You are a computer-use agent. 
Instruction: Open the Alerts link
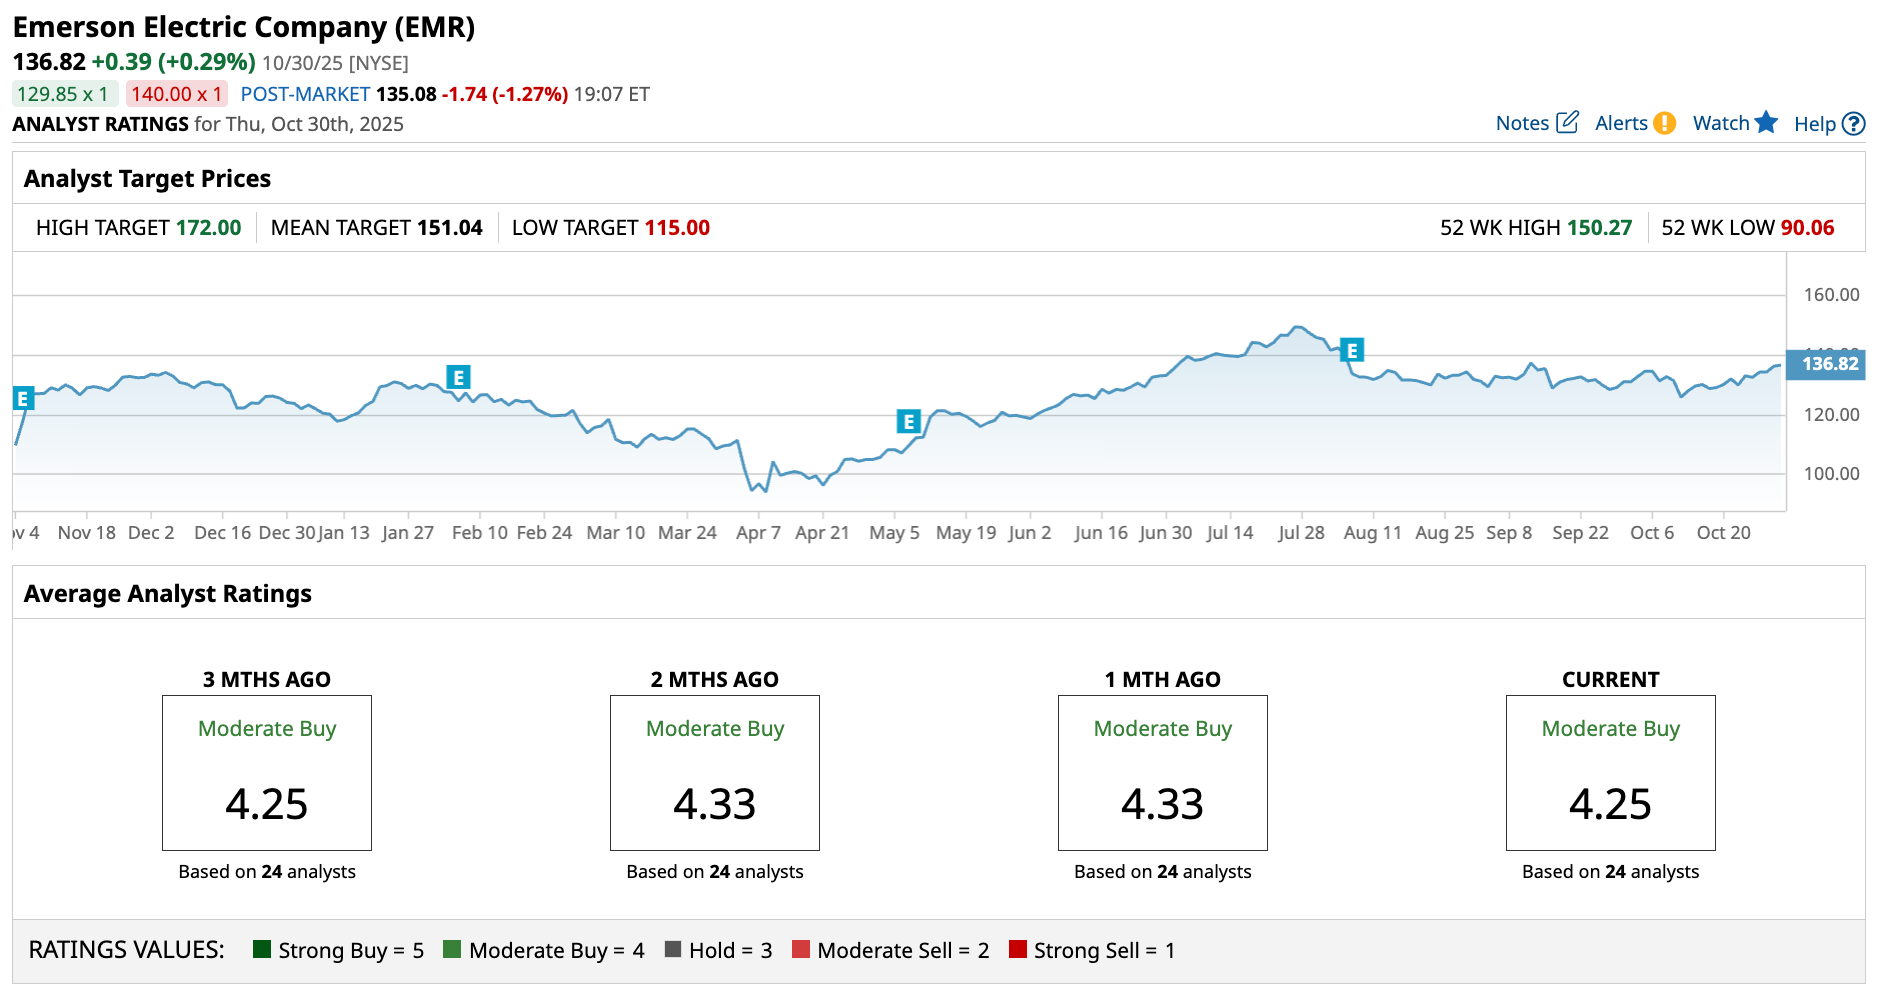[x=1621, y=123]
